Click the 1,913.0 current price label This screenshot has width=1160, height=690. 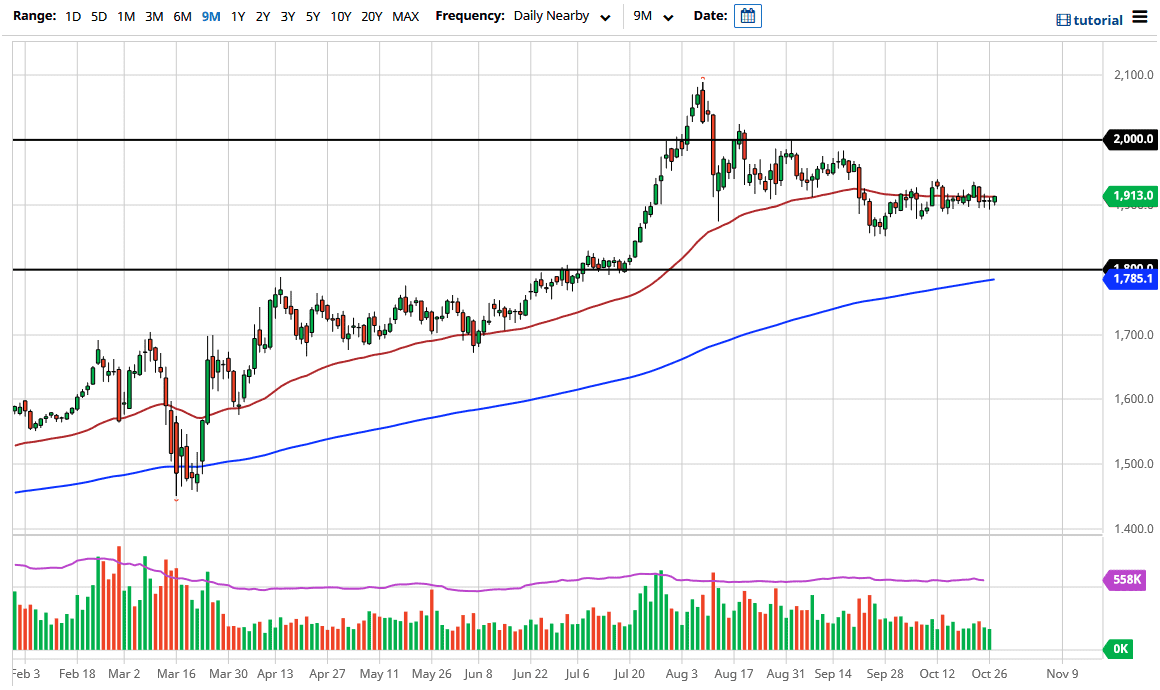pos(1130,196)
